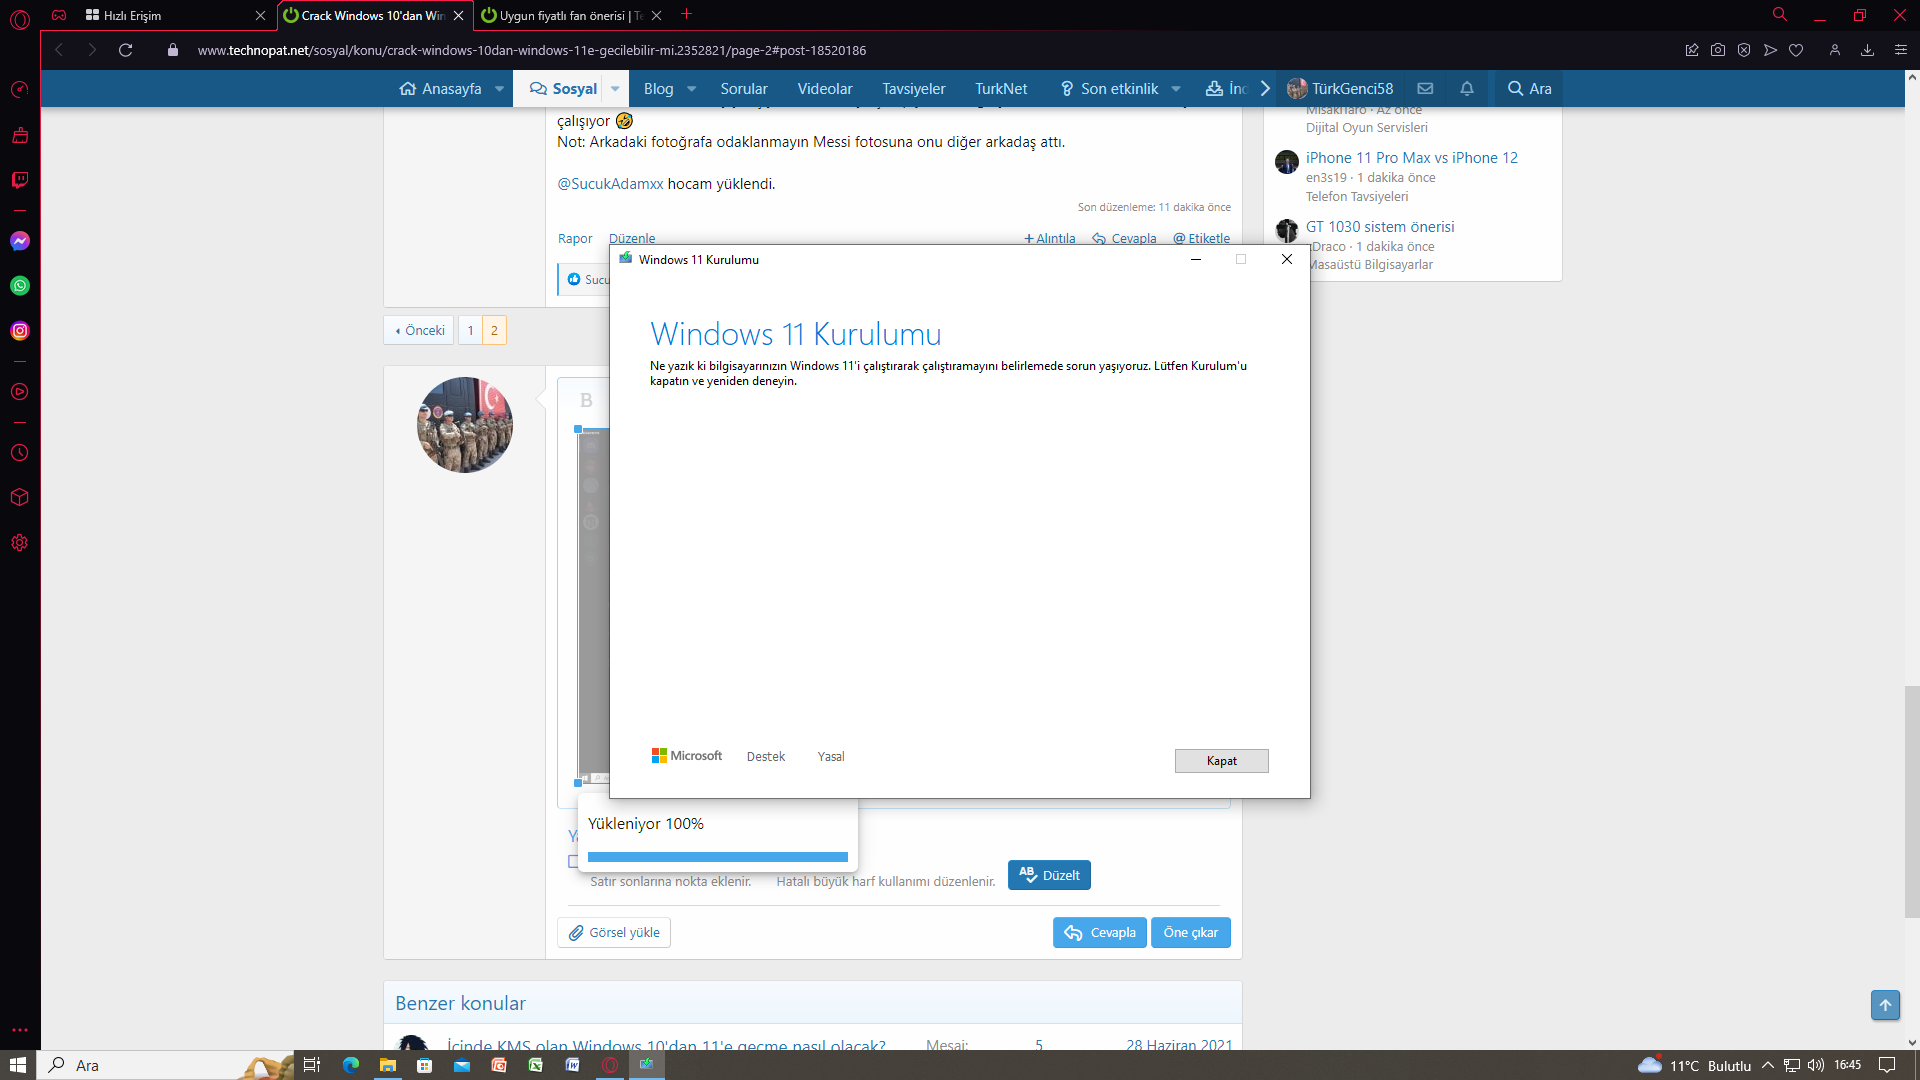Click the Yükleniyor upload progress bar
The width and height of the screenshot is (1920, 1080).
click(x=717, y=857)
